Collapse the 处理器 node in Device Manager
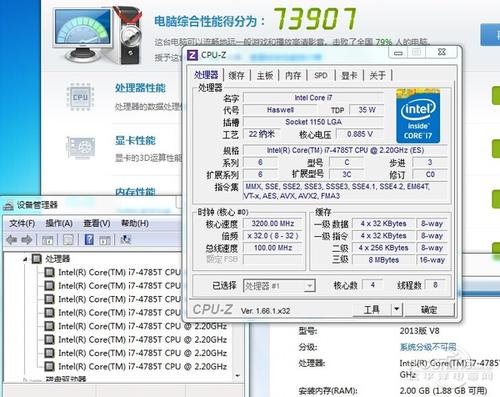The width and height of the screenshot is (500, 397). coord(25,259)
